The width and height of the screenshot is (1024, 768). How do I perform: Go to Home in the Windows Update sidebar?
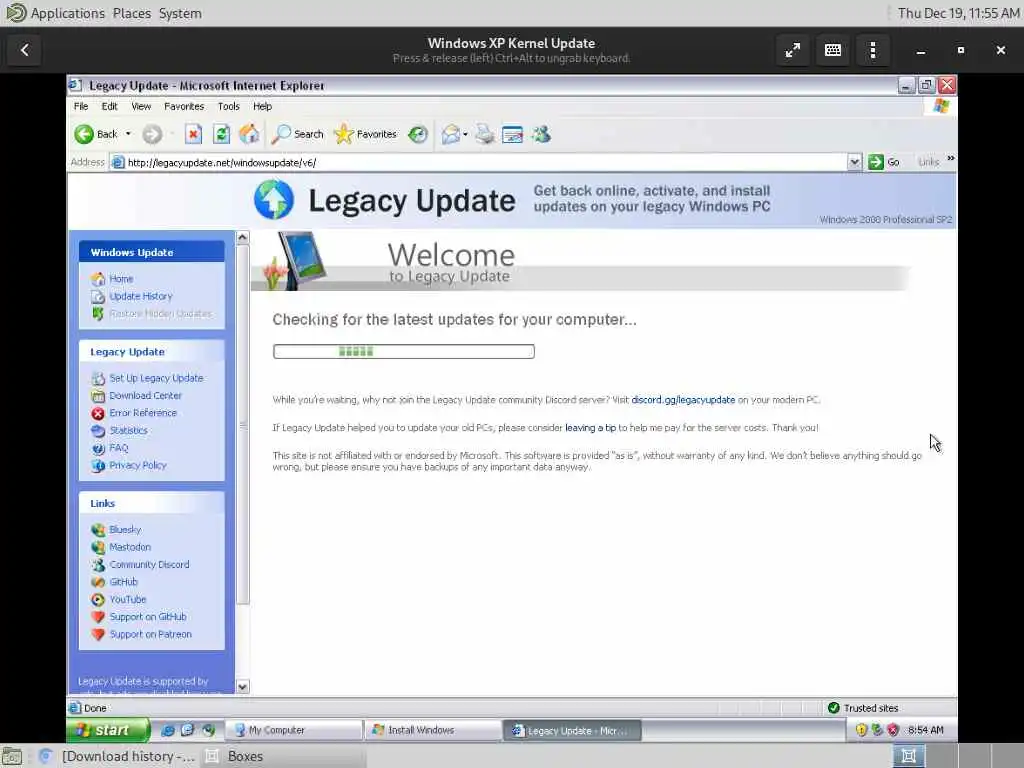[x=121, y=279]
